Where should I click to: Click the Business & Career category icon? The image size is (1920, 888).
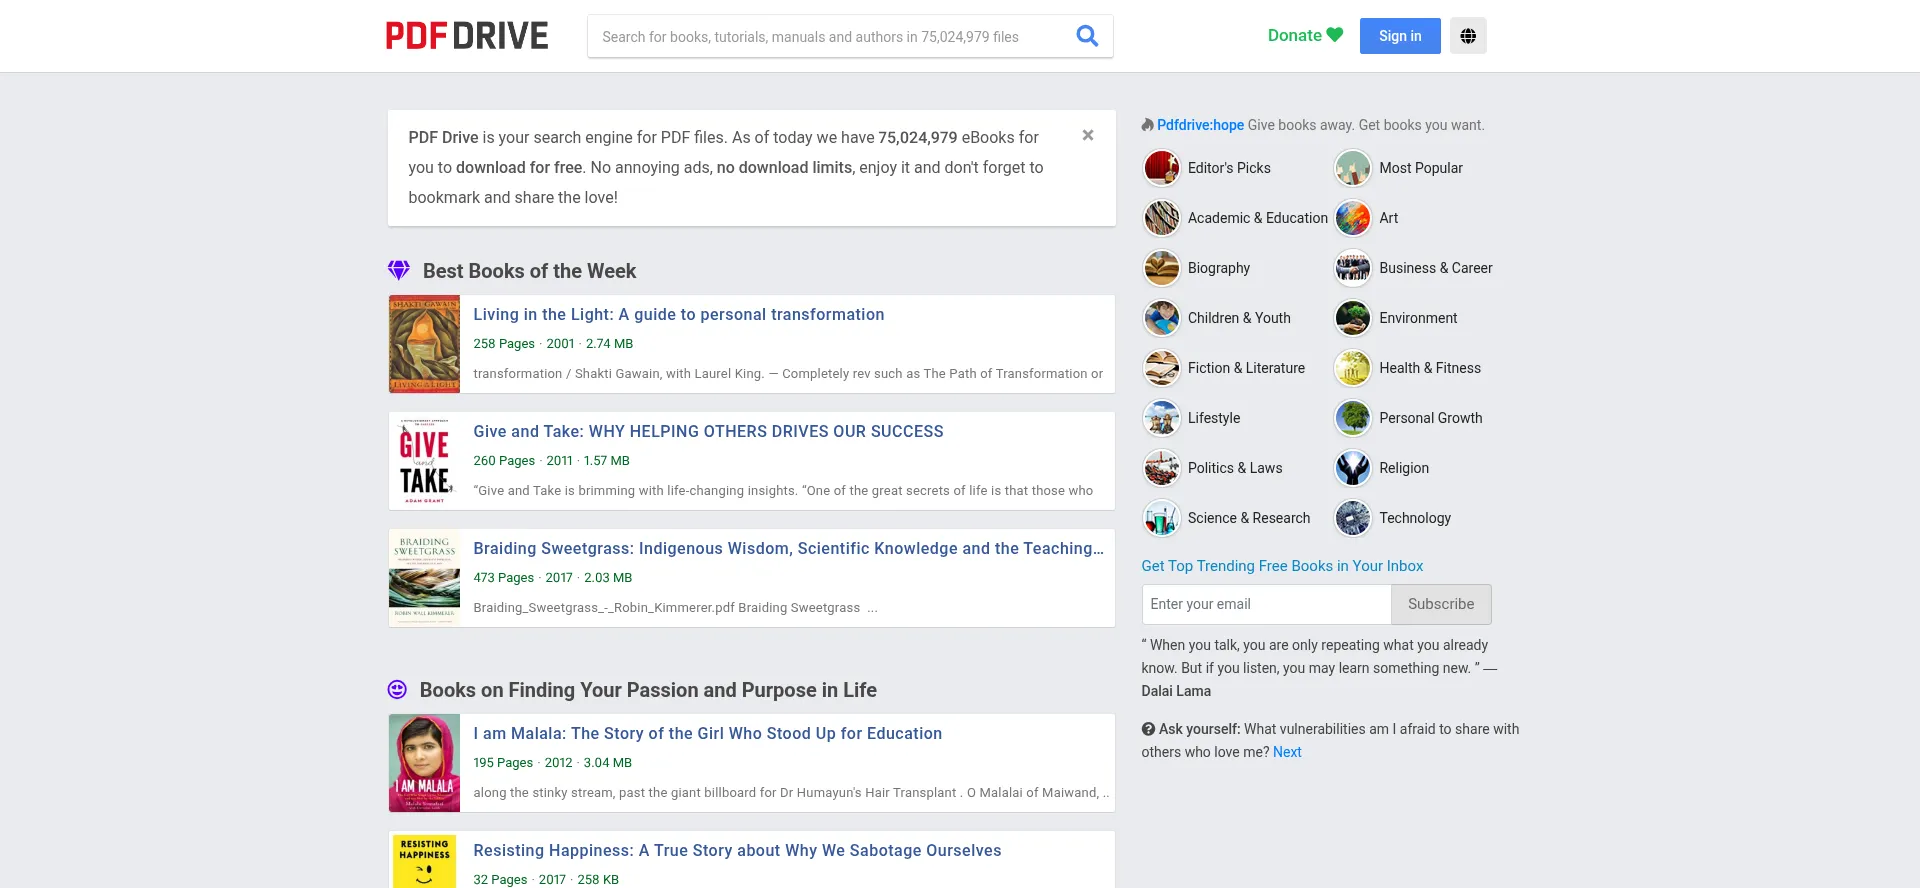pos(1353,268)
